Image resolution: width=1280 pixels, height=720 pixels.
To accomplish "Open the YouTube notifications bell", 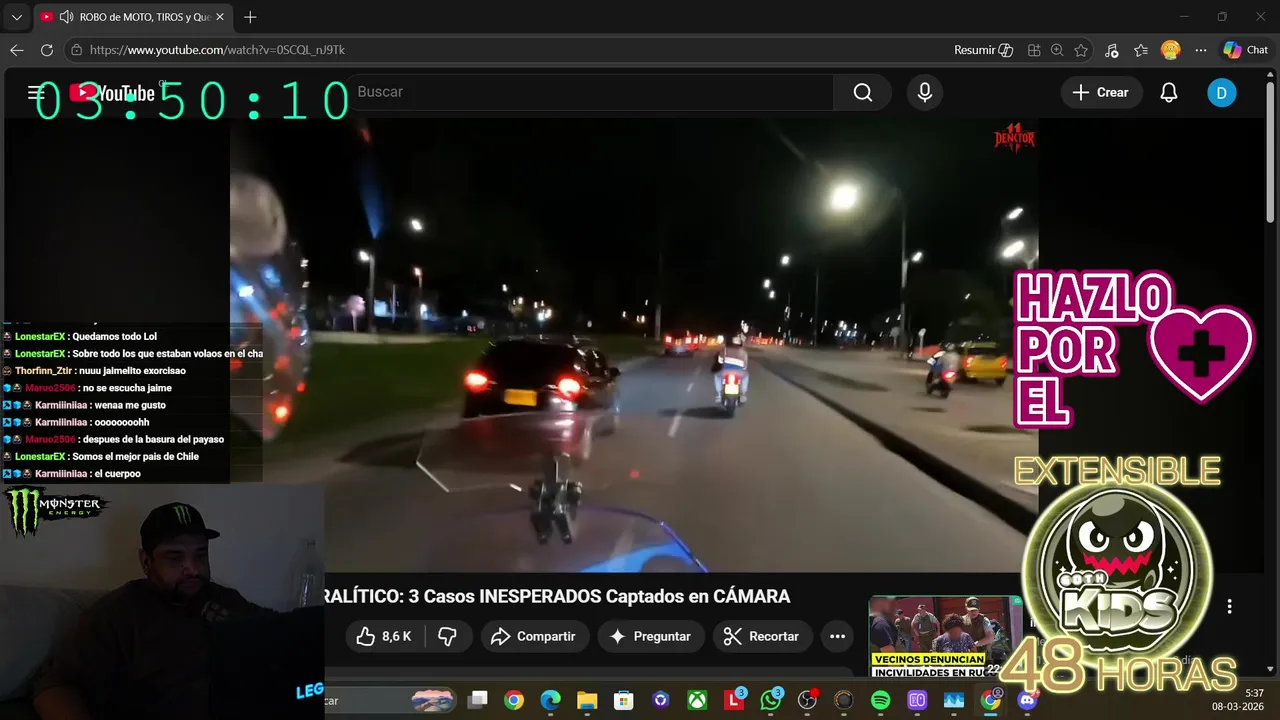I will pyautogui.click(x=1168, y=93).
